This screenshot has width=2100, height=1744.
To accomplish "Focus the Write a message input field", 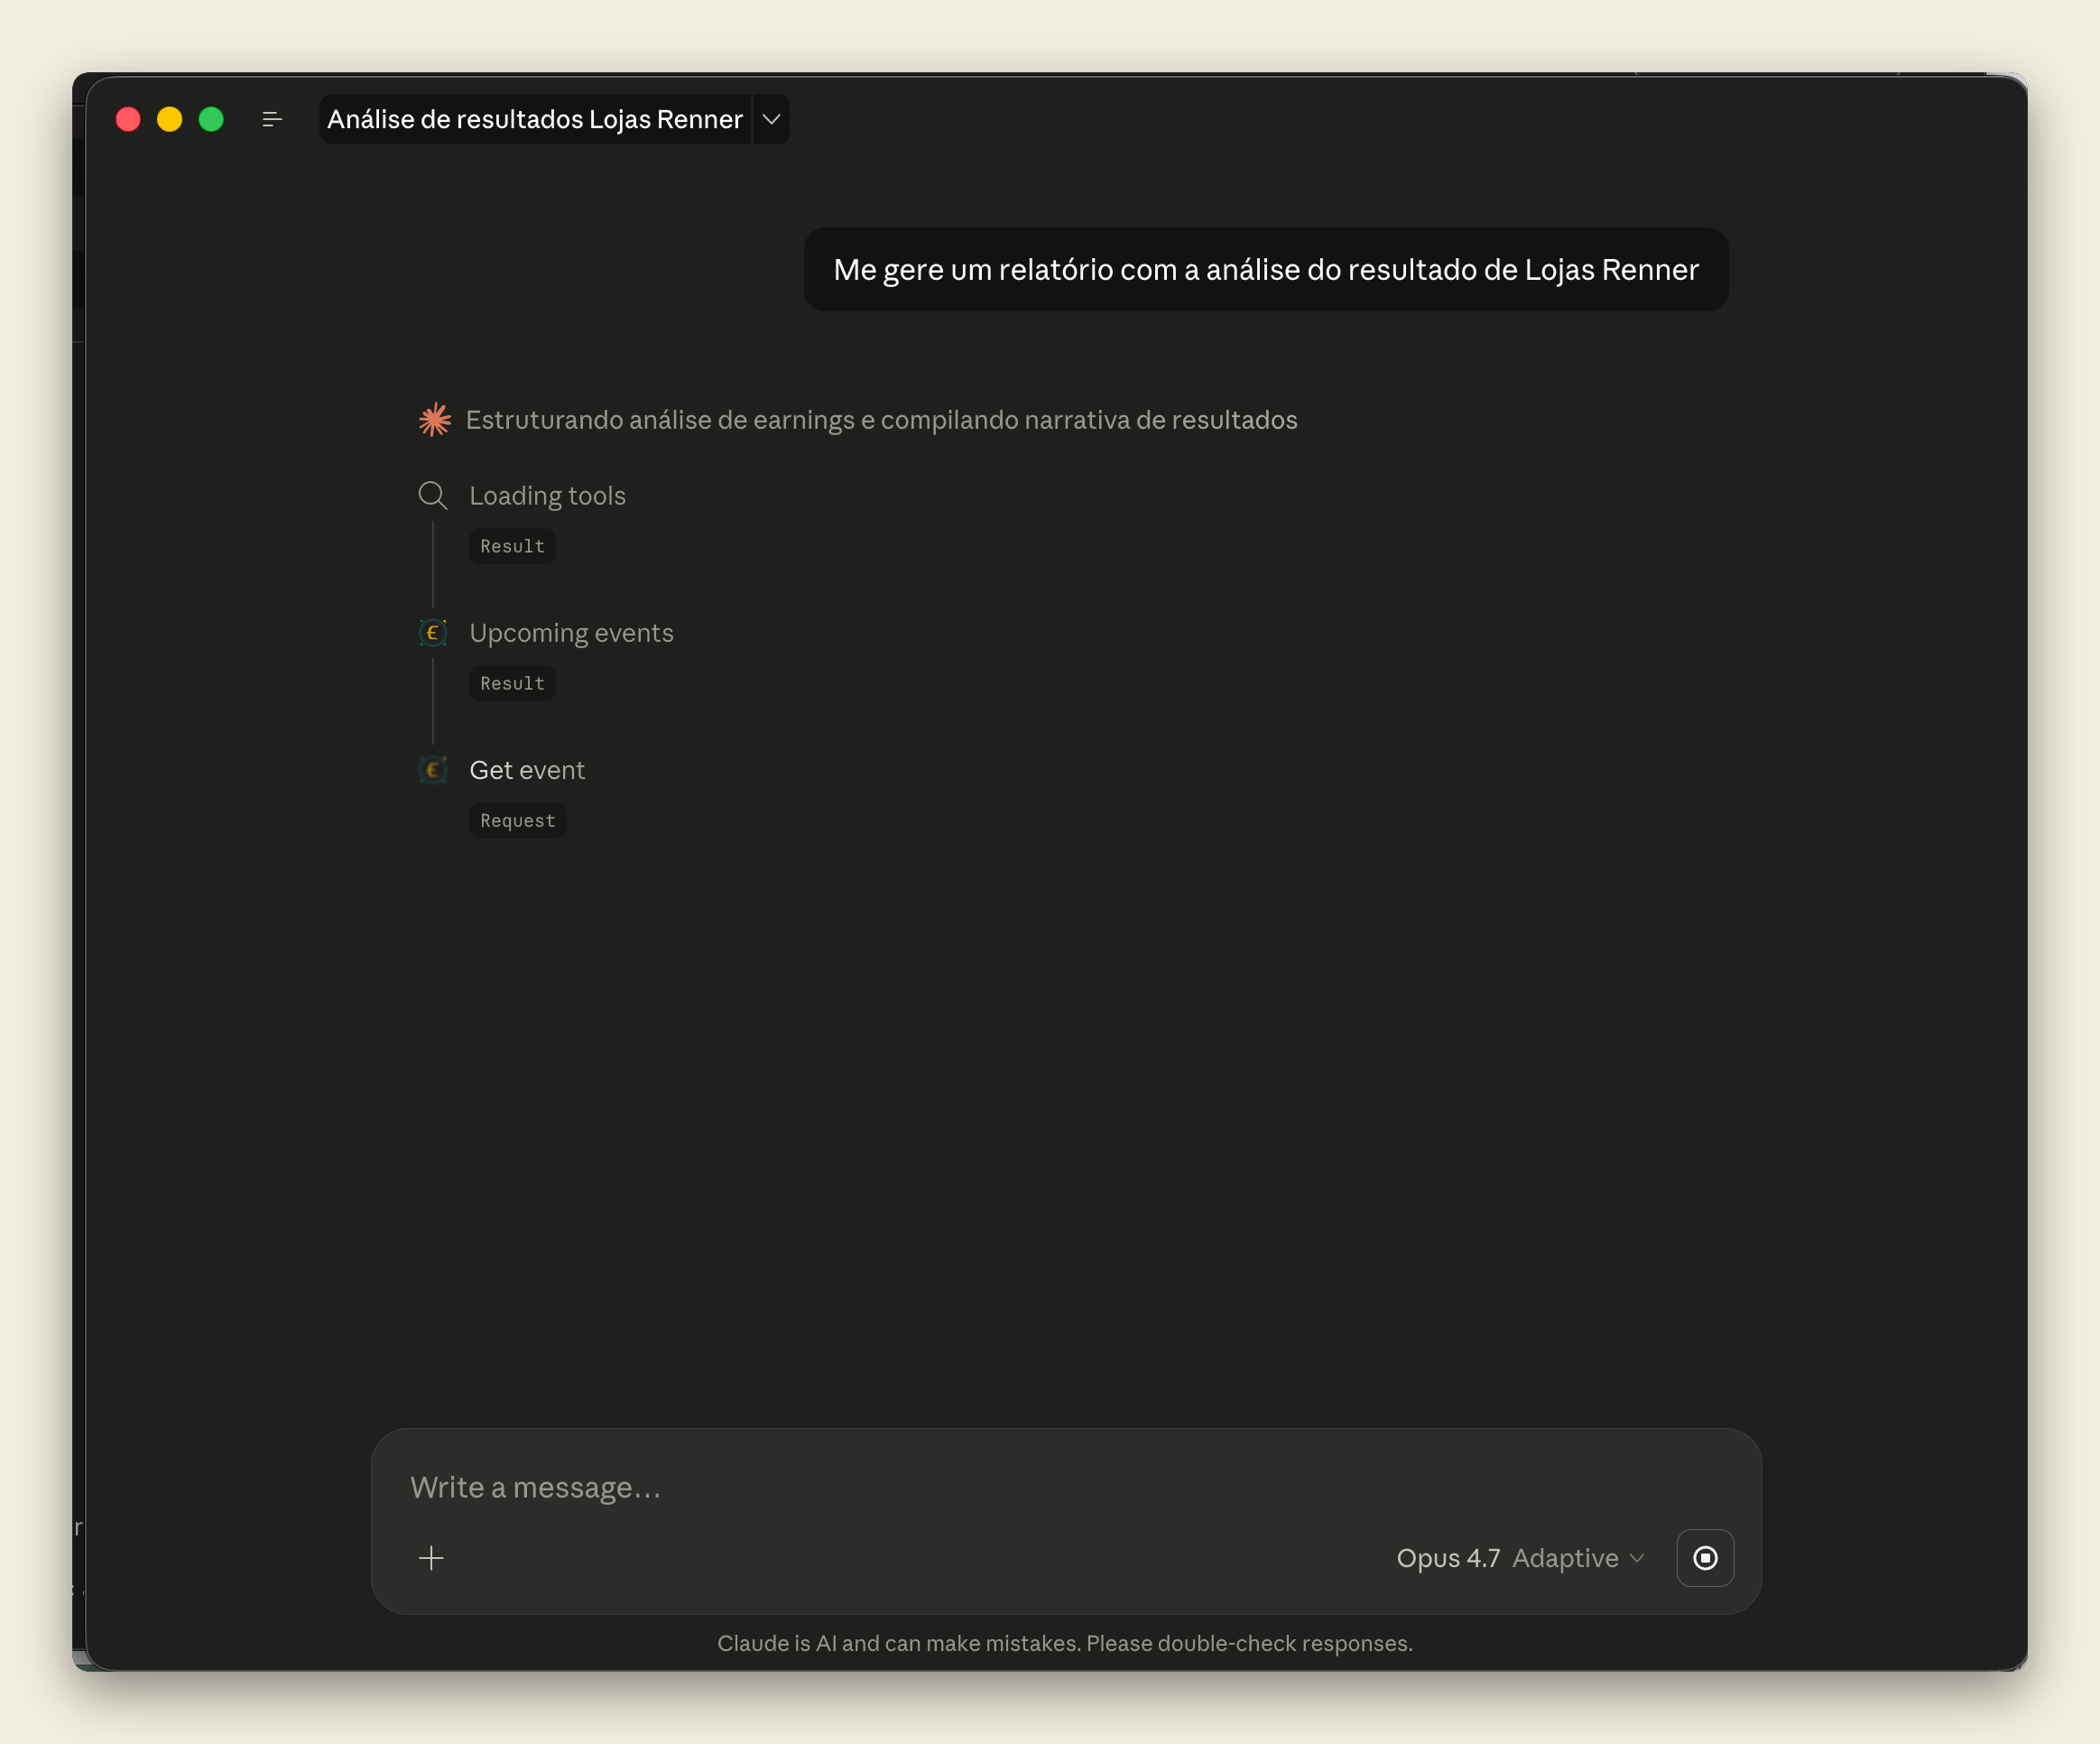I will click(x=1066, y=1487).
